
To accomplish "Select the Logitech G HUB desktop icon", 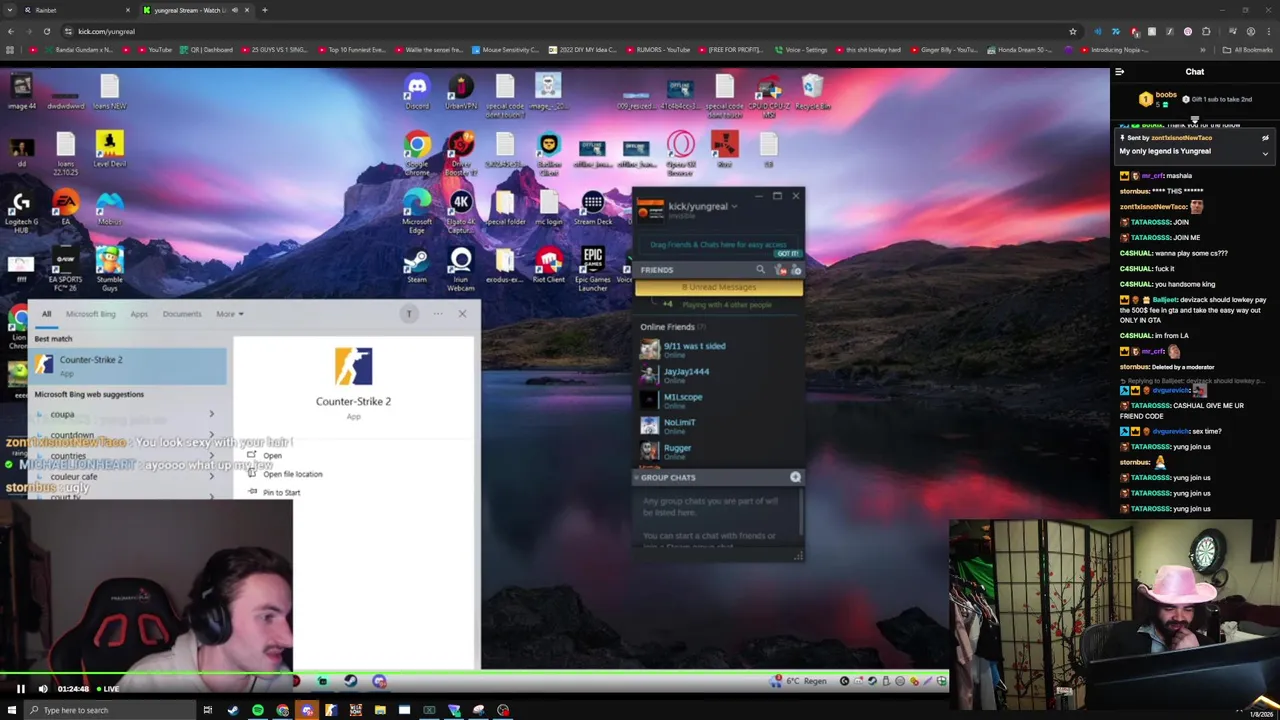I will (x=21, y=212).
